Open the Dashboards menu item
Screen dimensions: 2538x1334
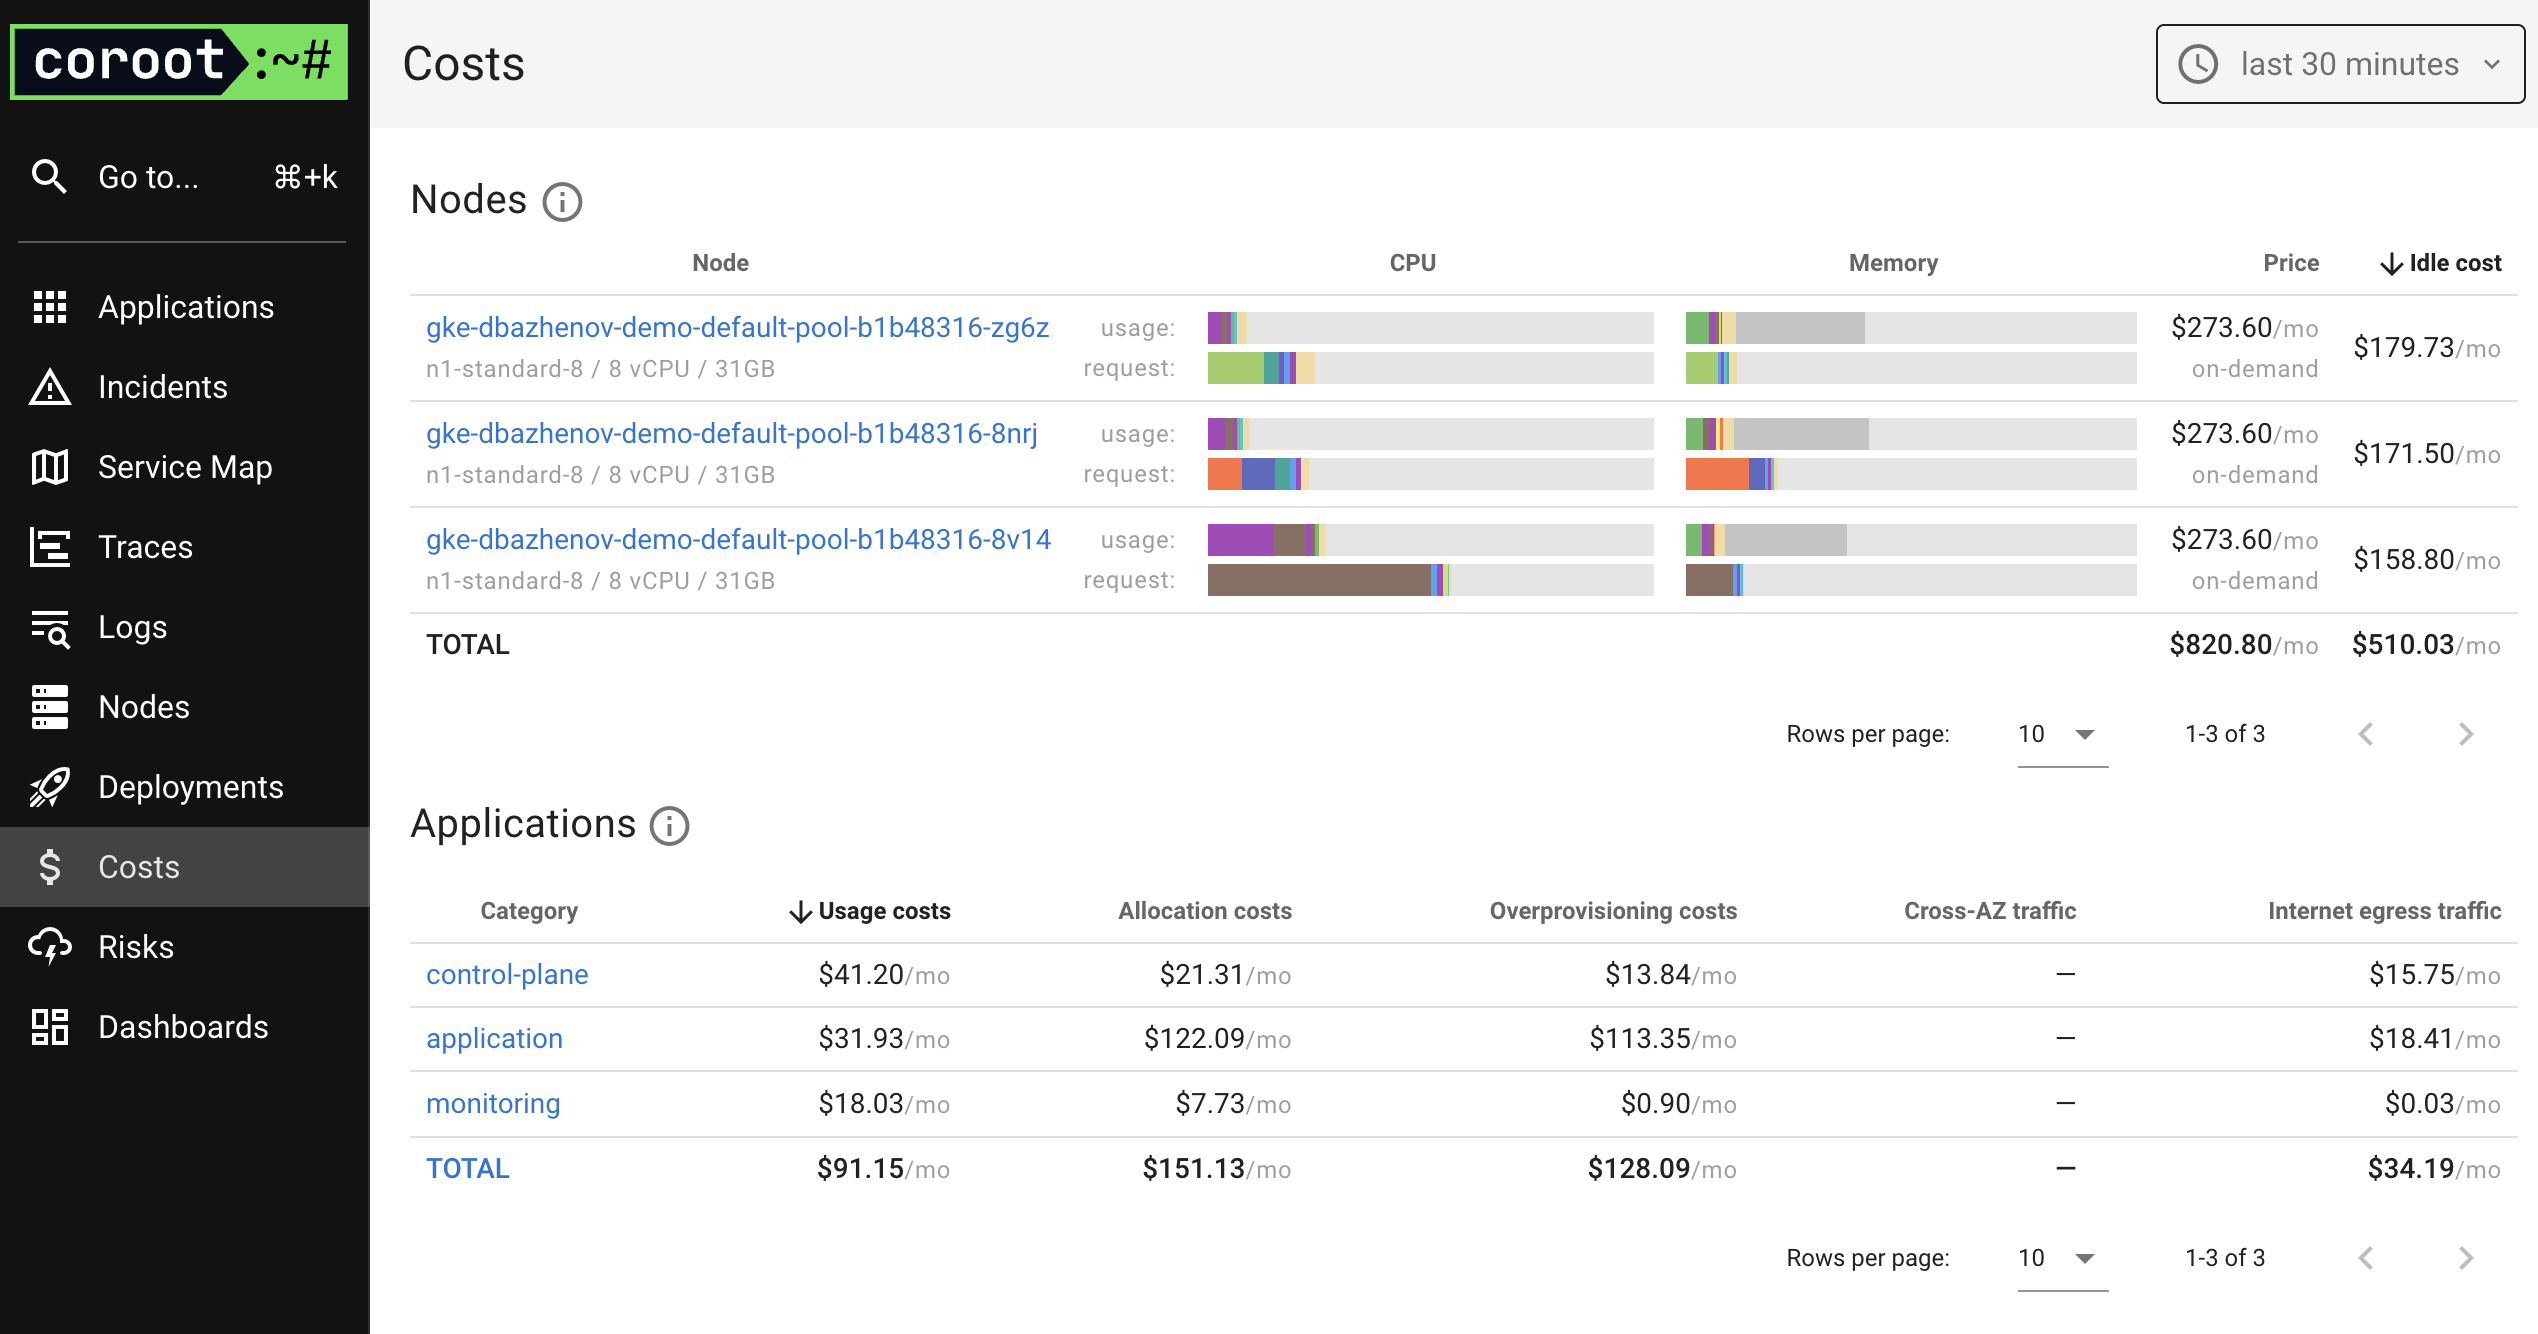pos(185,1027)
